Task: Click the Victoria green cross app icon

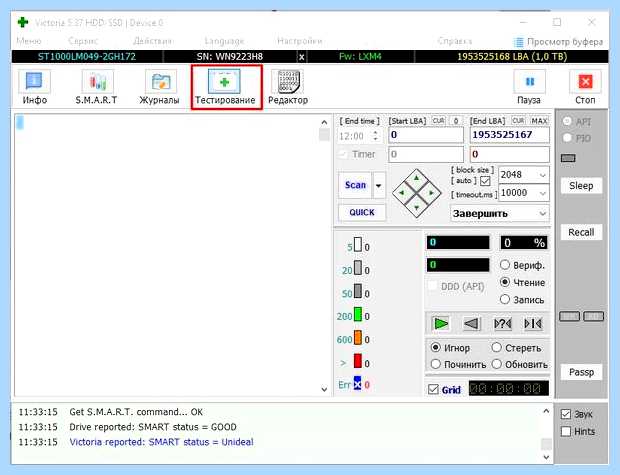Action: click(x=23, y=22)
